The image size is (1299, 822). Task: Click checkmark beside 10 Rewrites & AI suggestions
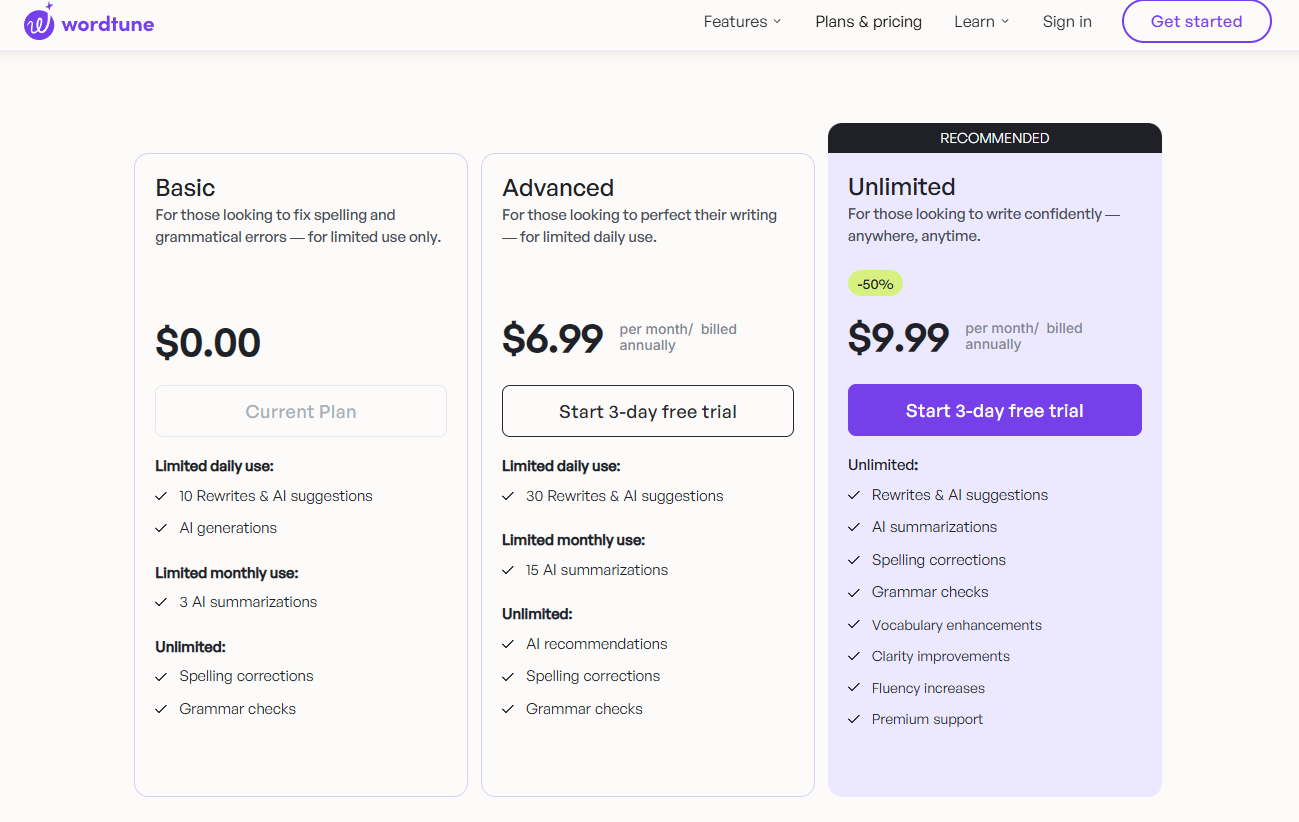(x=161, y=496)
